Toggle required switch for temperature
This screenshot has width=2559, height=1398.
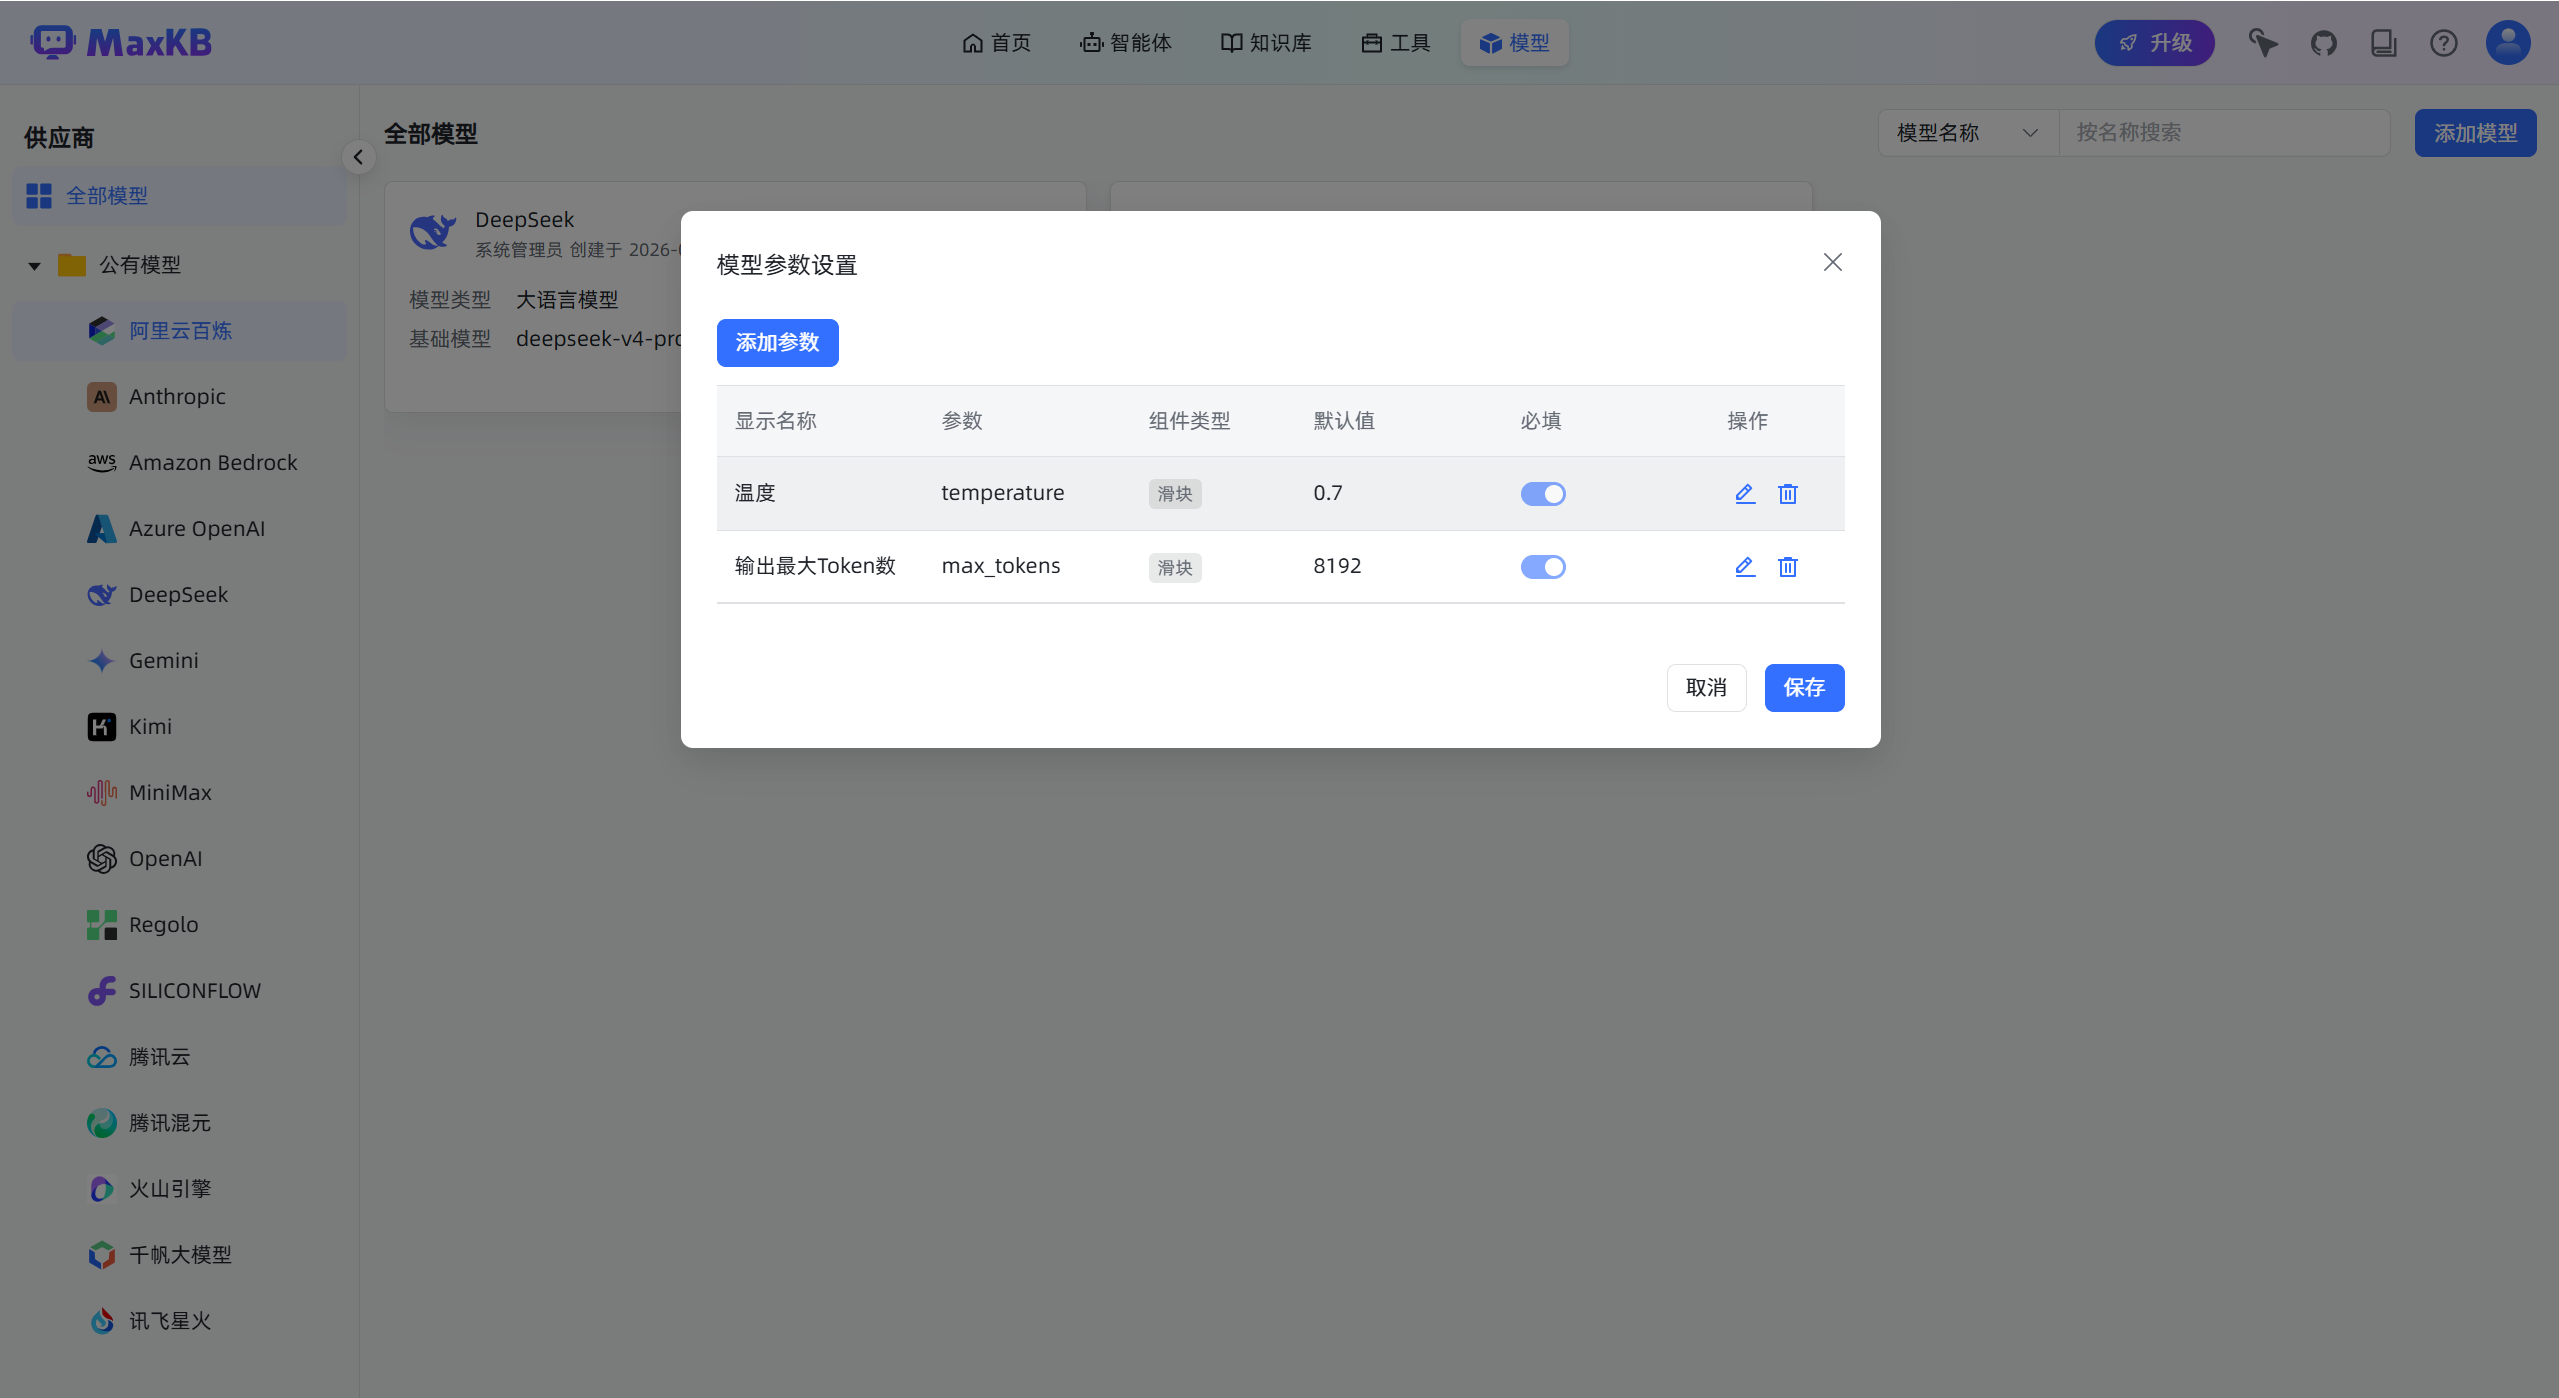[x=1543, y=494]
